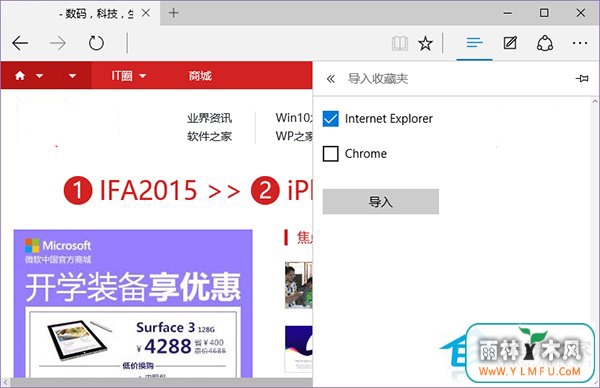The width and height of the screenshot is (600, 388).
Task: Make a web note pen icon
Action: [x=510, y=43]
